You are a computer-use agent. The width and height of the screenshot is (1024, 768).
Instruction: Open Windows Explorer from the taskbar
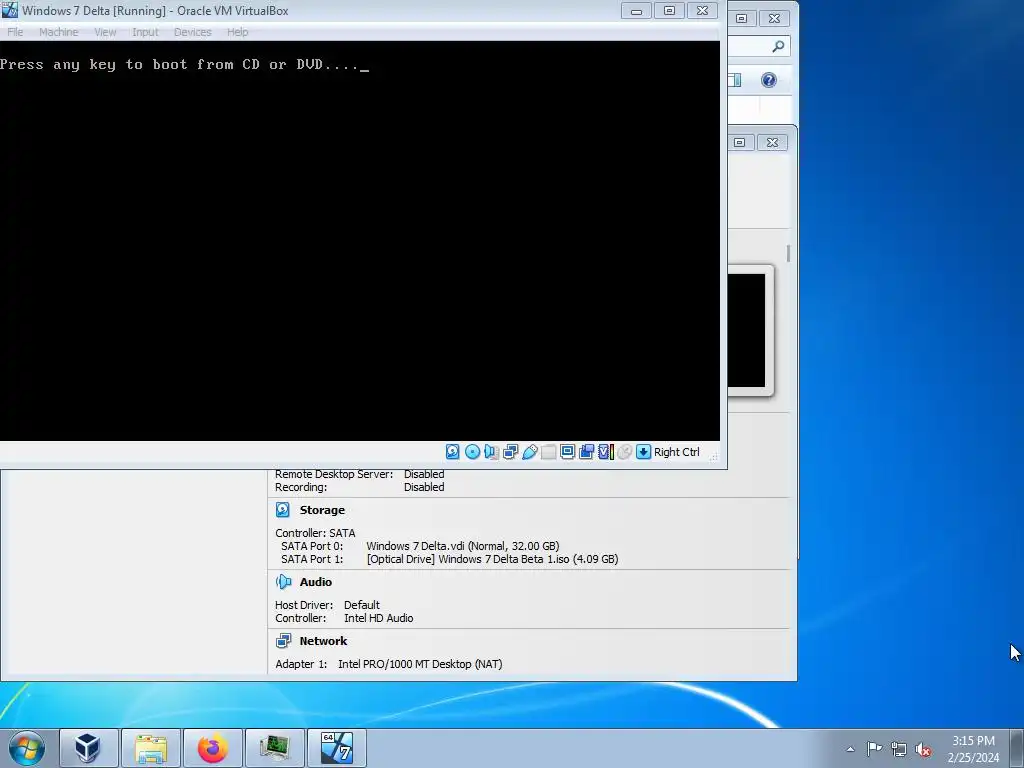151,748
